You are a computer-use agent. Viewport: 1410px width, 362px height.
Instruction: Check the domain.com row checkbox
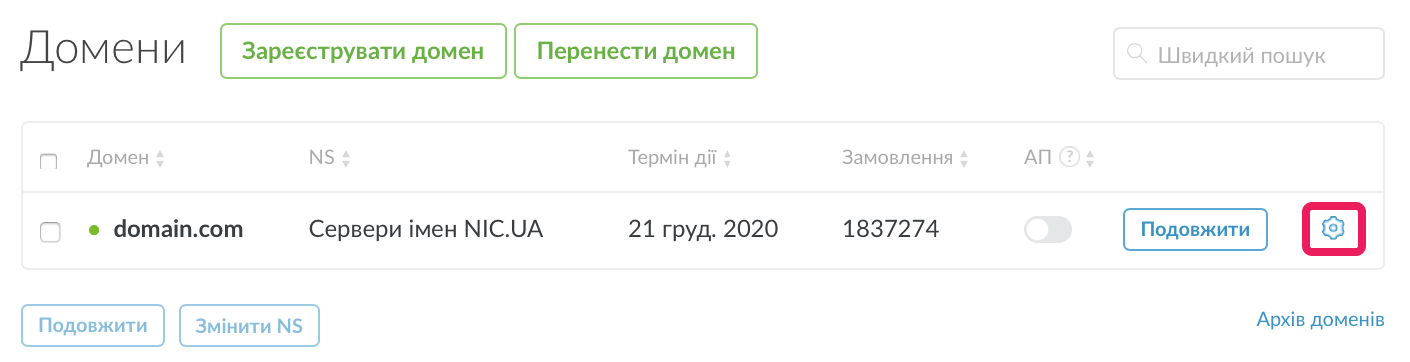pos(49,232)
